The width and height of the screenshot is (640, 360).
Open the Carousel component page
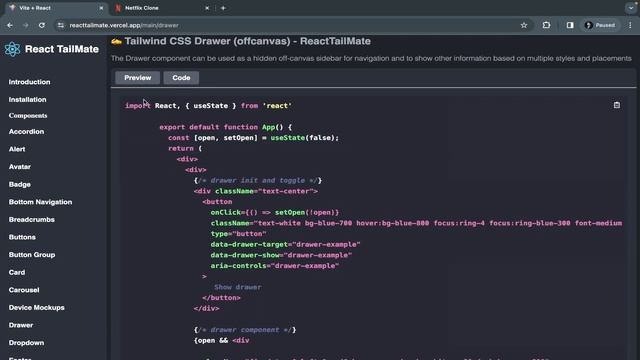tap(24, 290)
